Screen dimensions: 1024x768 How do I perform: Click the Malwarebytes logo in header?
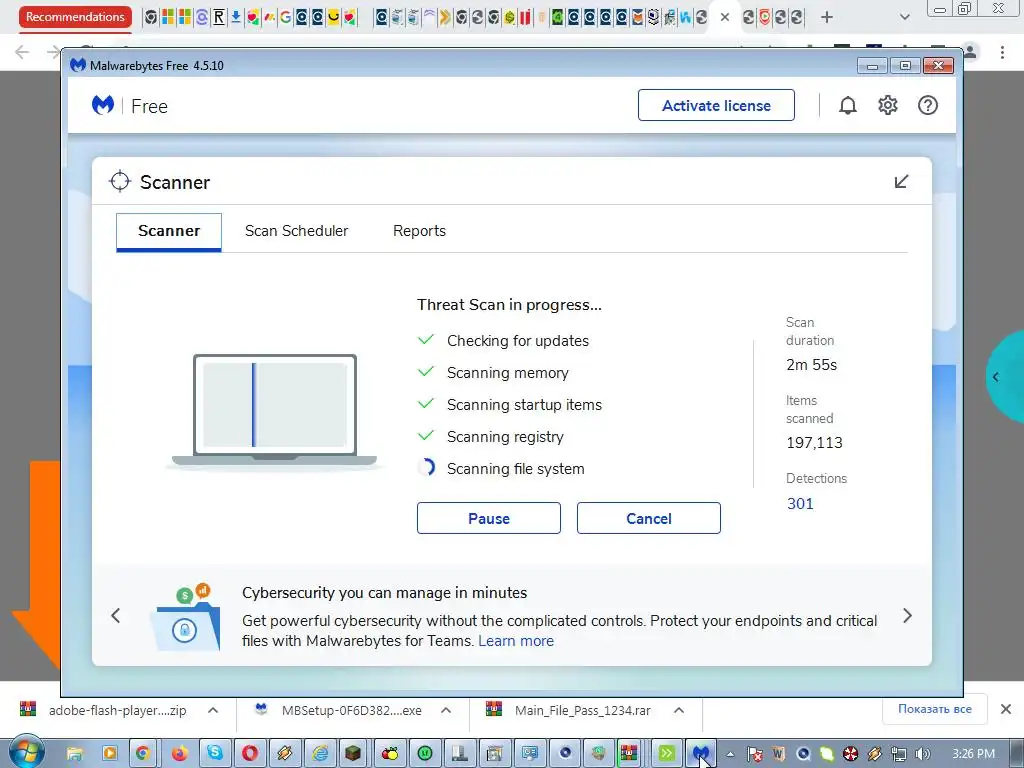[103, 105]
